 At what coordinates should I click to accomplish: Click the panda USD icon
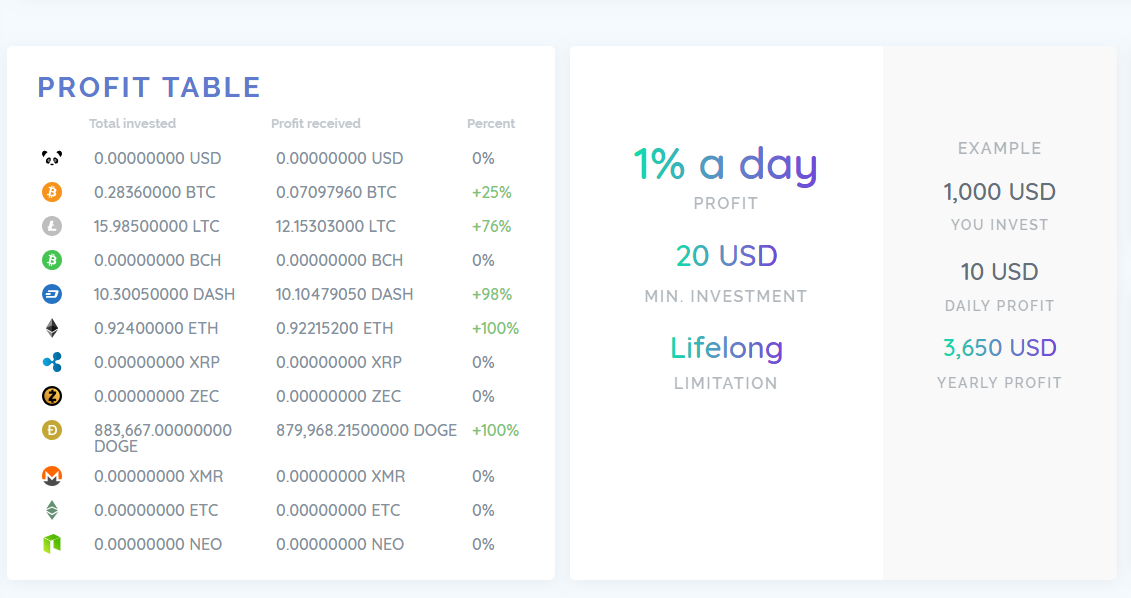tap(52, 158)
